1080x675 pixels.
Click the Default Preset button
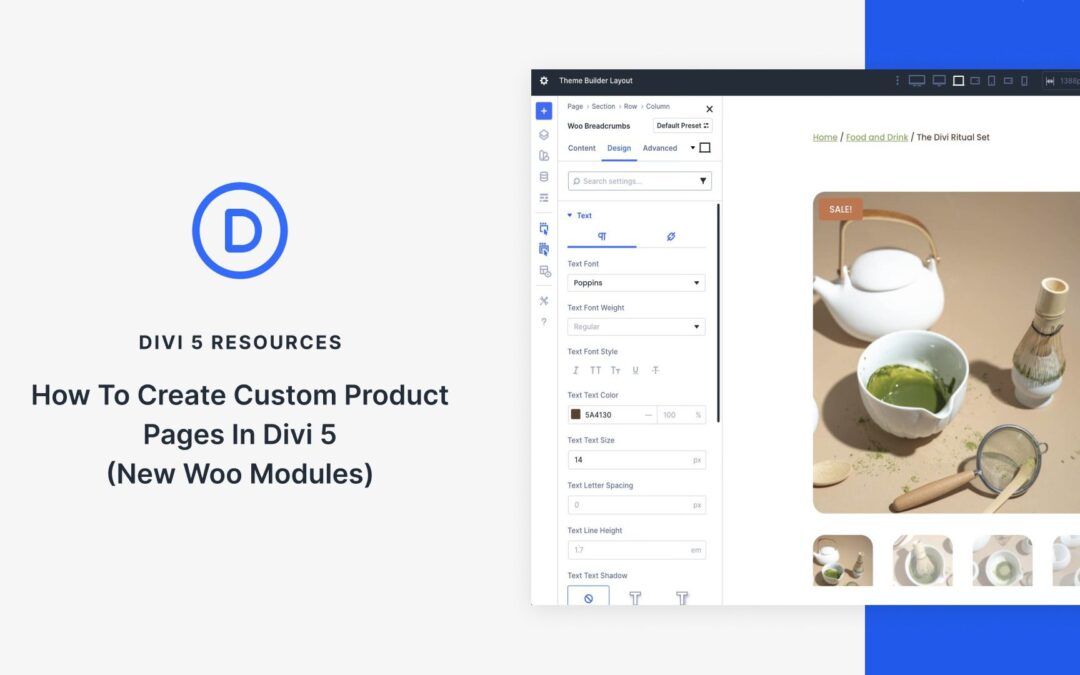pyautogui.click(x=681, y=125)
